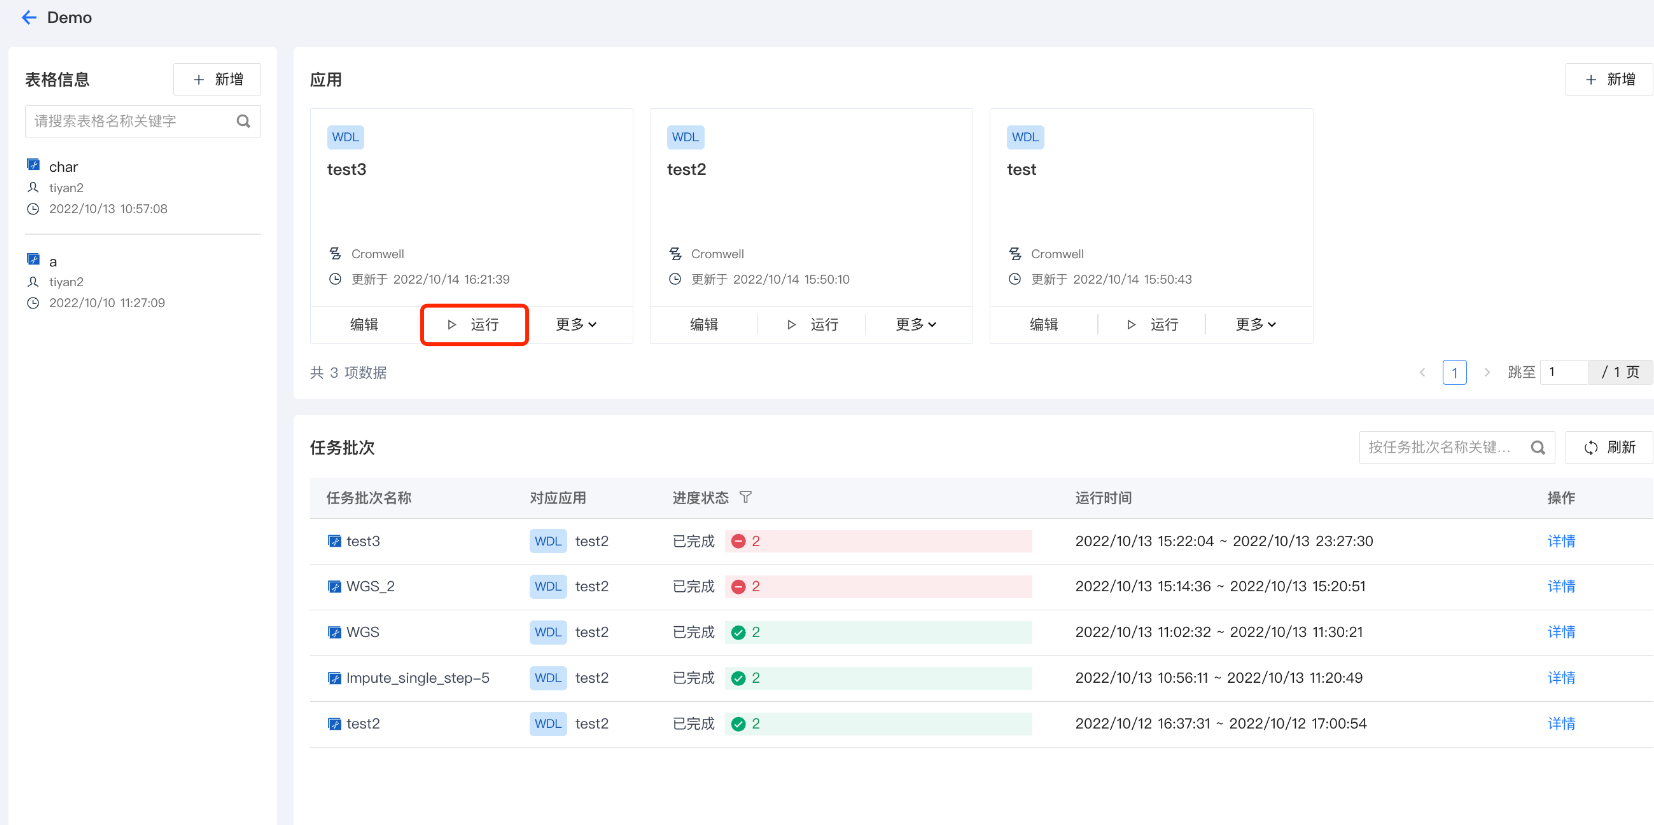This screenshot has height=825, width=1654.
Task: Click the WDL badge on test3 card
Action: tap(345, 137)
